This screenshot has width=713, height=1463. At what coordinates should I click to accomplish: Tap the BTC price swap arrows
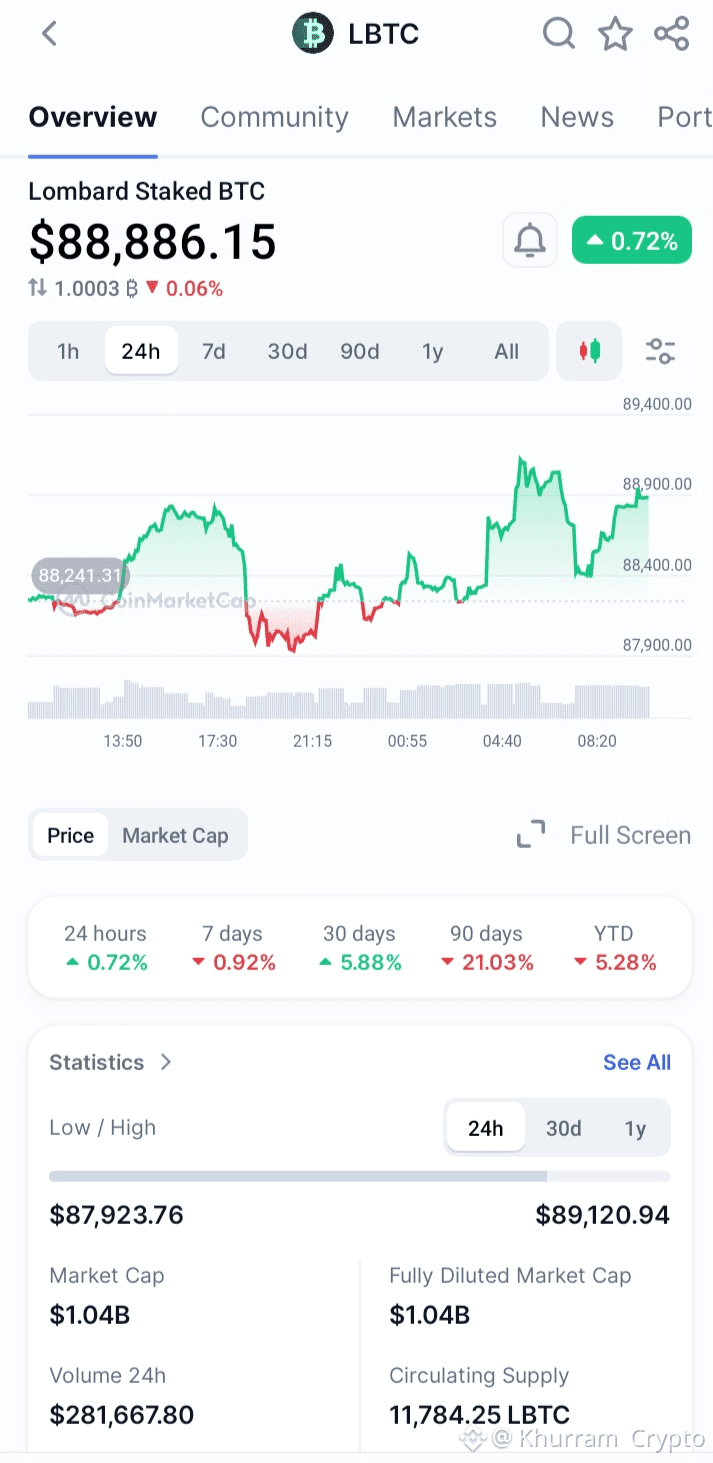point(38,289)
